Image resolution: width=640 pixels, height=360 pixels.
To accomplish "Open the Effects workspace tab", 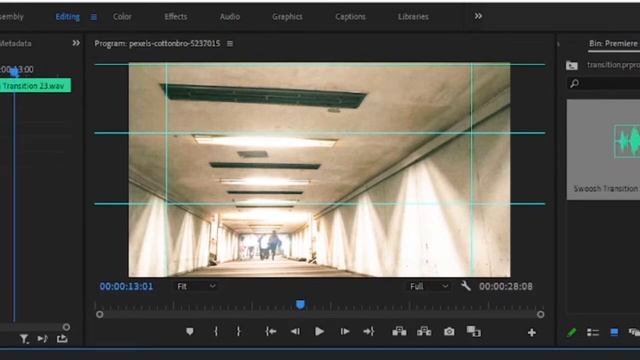I will click(x=176, y=17).
